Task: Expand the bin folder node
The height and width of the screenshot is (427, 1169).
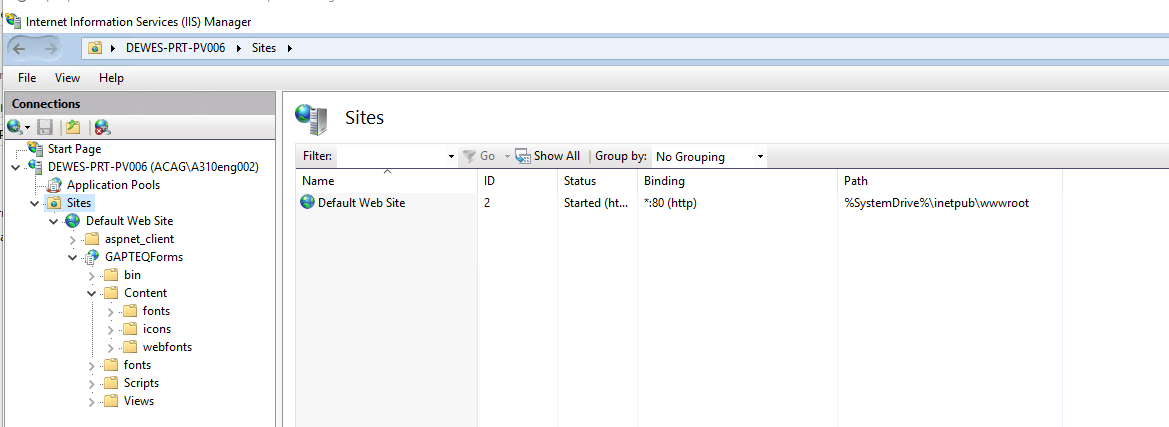Action: coord(92,275)
